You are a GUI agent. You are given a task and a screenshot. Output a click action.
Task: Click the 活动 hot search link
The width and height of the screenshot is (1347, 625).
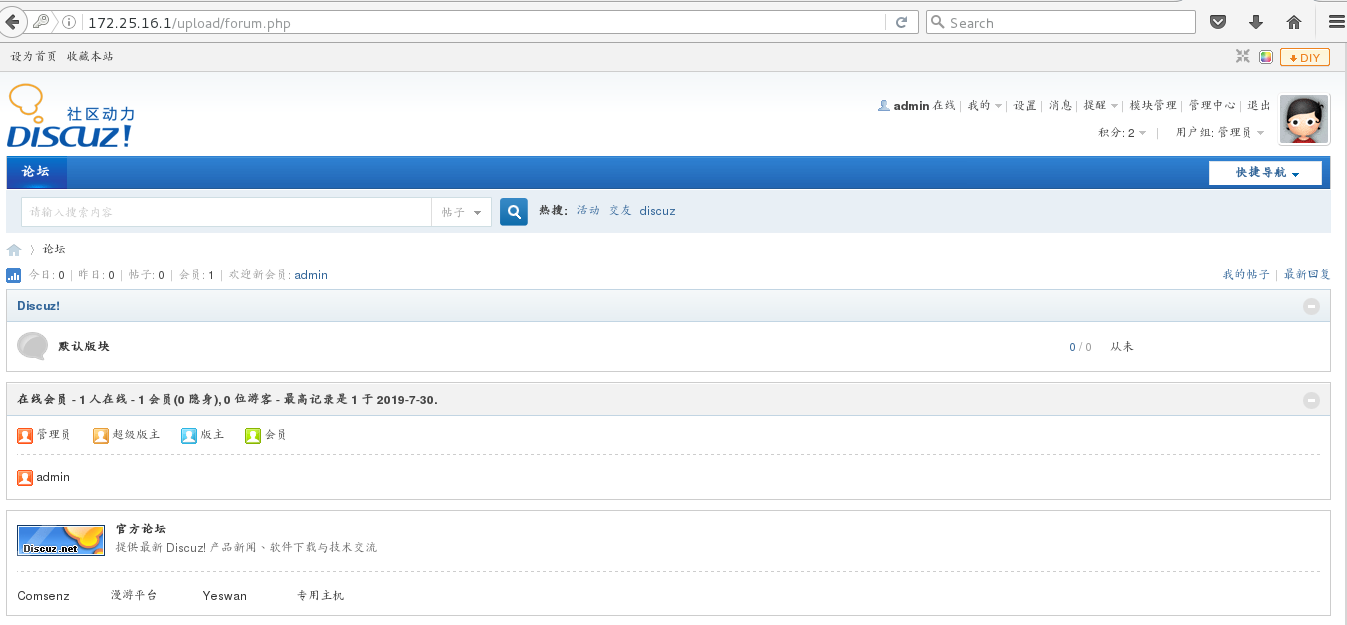click(x=588, y=211)
